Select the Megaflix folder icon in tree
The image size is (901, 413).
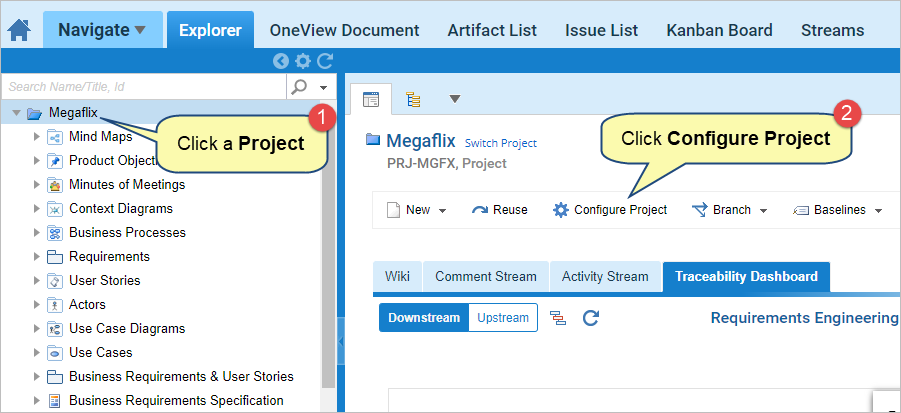pyautogui.click(x=34, y=113)
